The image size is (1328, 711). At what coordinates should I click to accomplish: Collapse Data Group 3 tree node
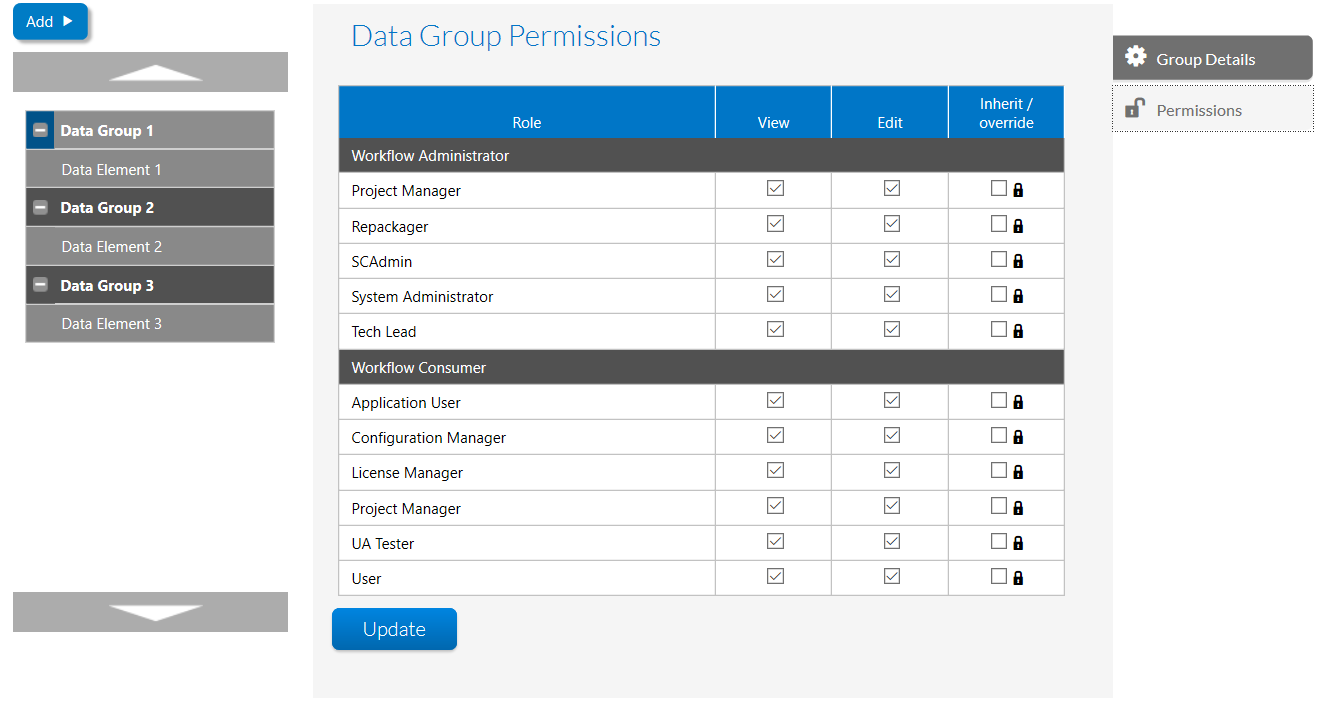[40, 285]
